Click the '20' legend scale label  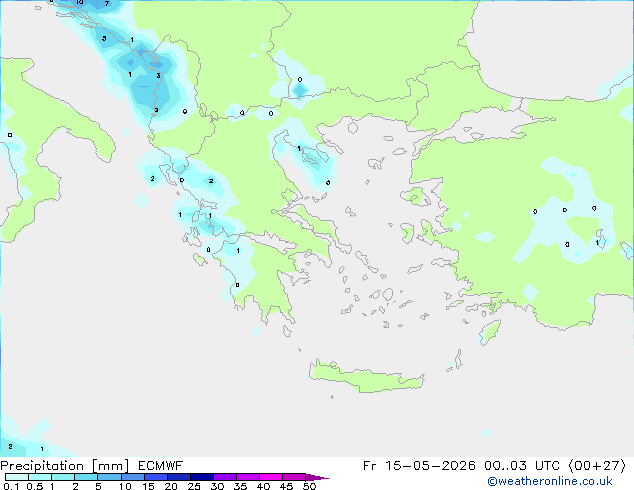point(171,486)
